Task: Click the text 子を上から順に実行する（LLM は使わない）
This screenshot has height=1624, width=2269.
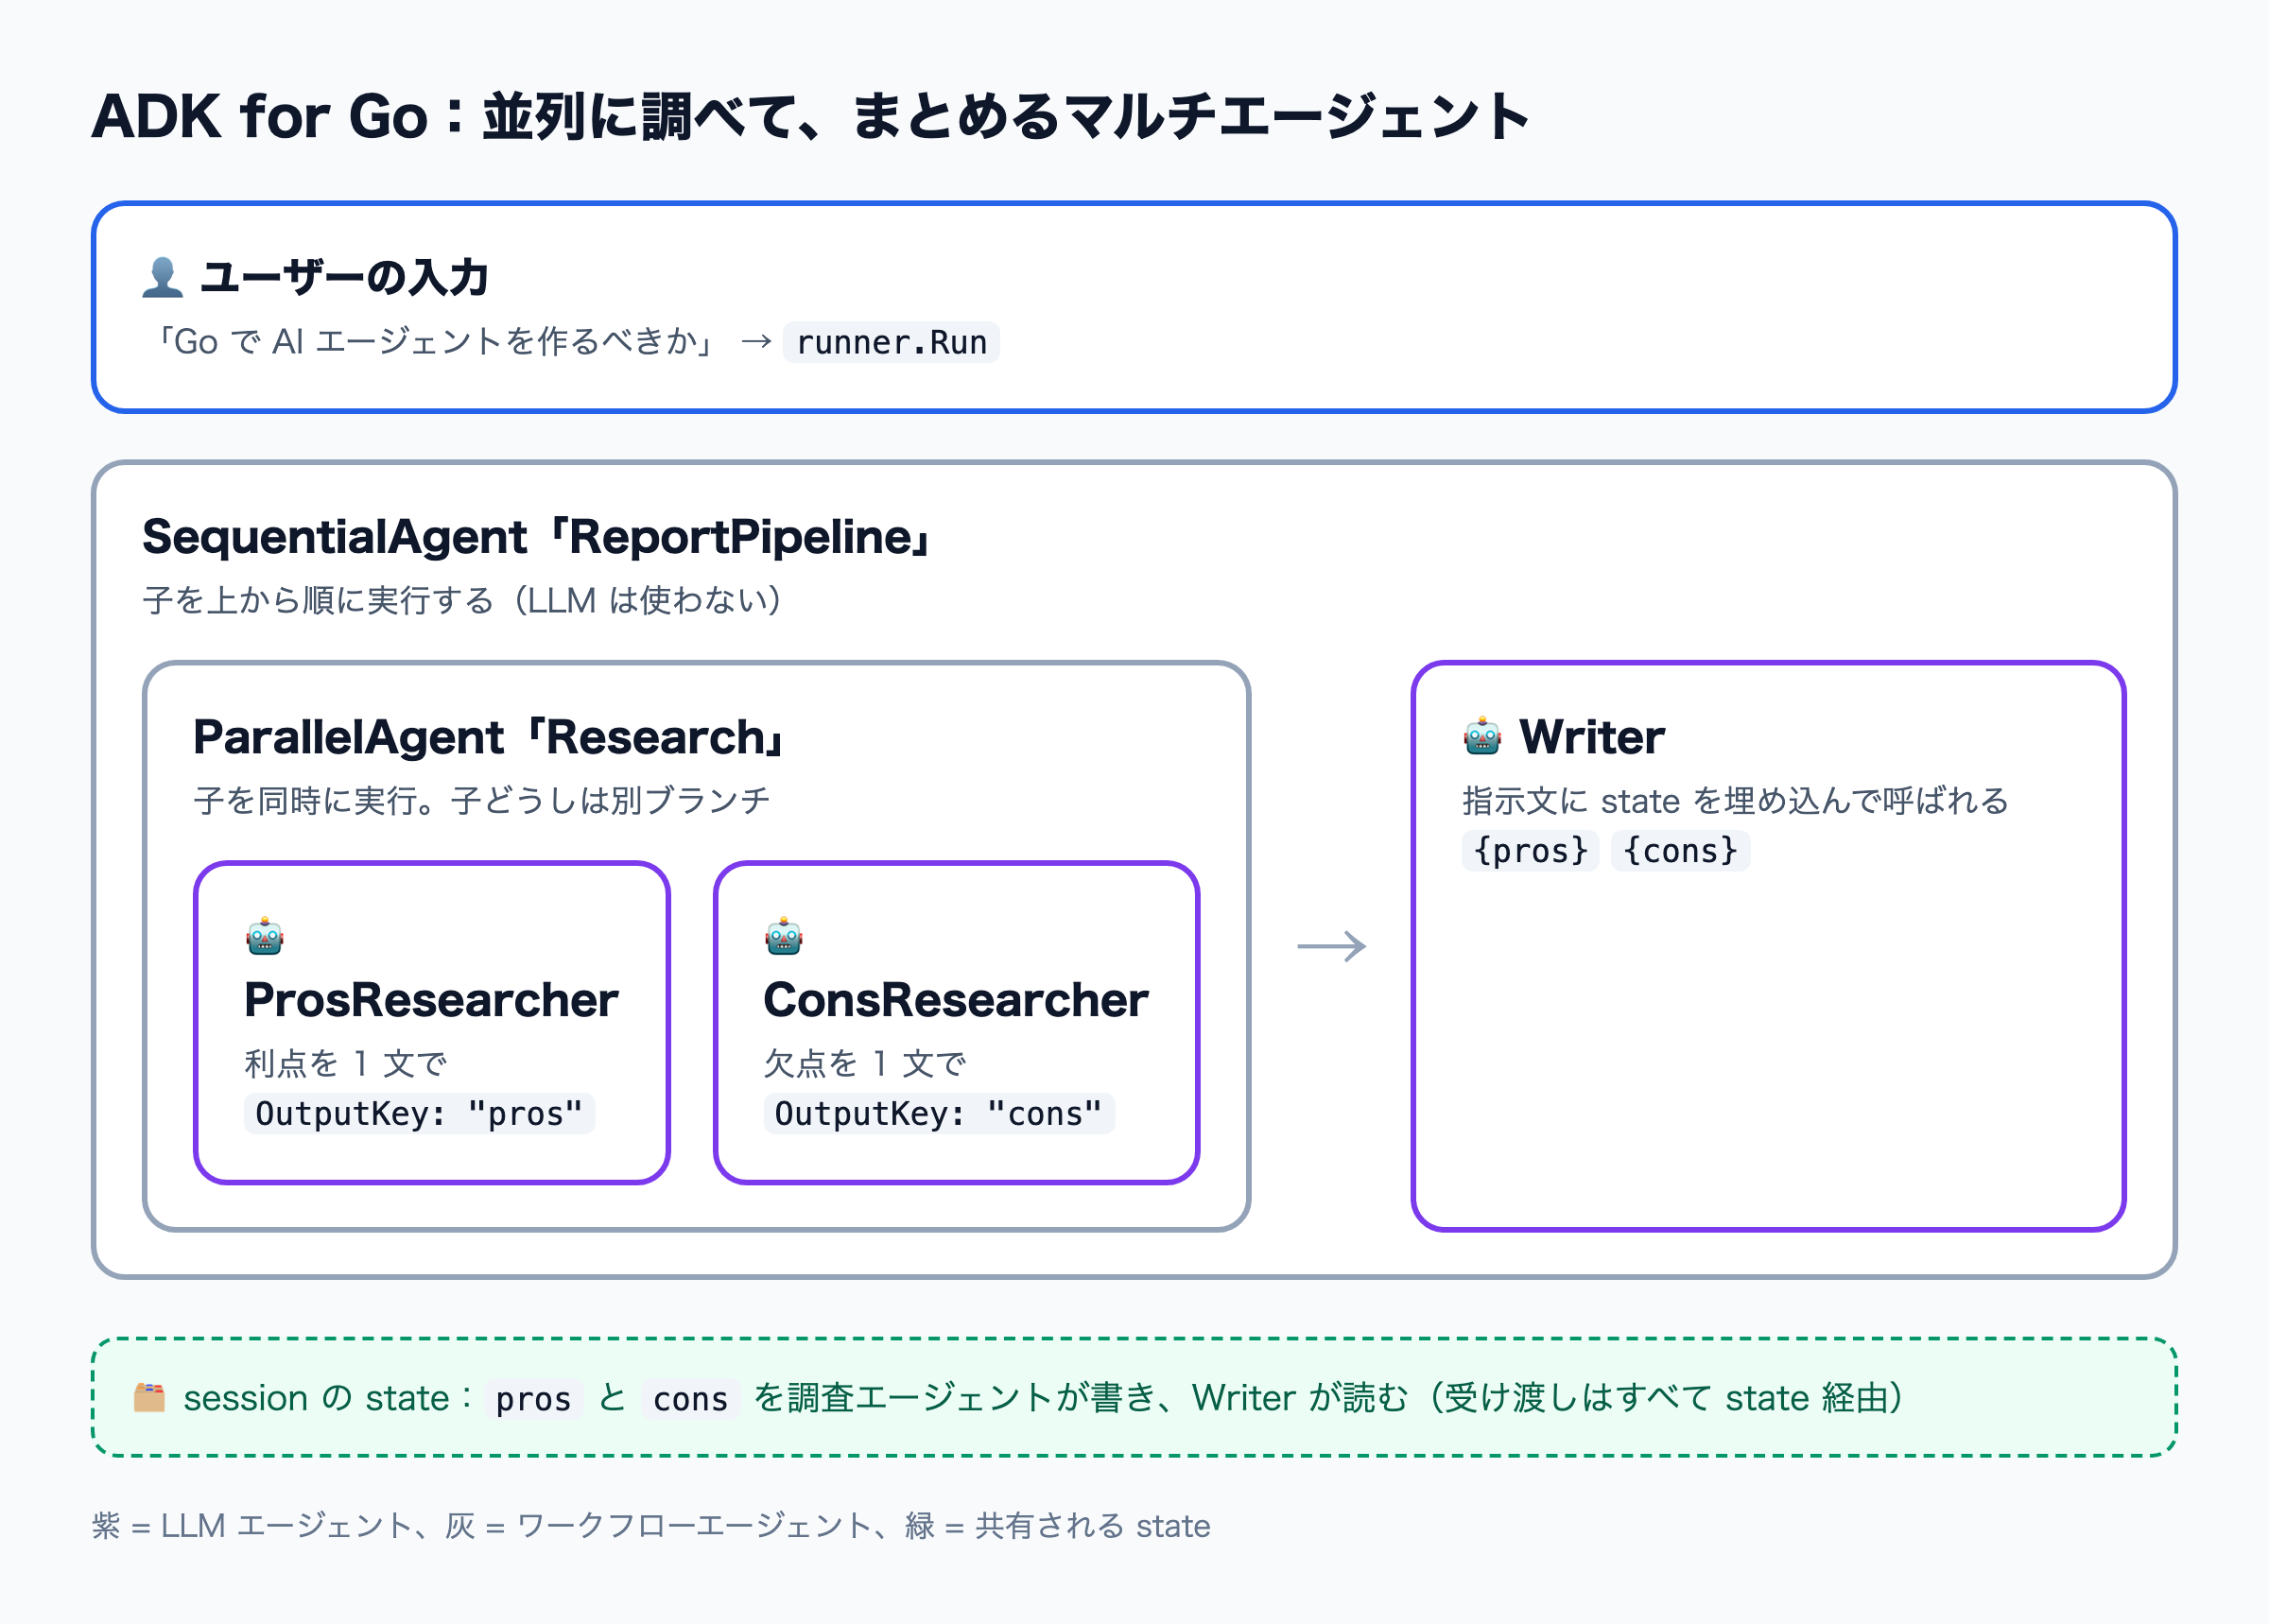Action: 465,600
